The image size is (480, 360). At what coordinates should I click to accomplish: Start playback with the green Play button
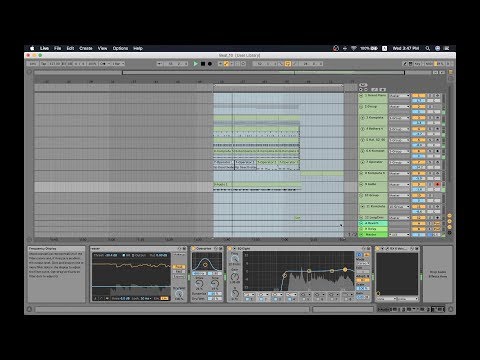click(x=196, y=64)
